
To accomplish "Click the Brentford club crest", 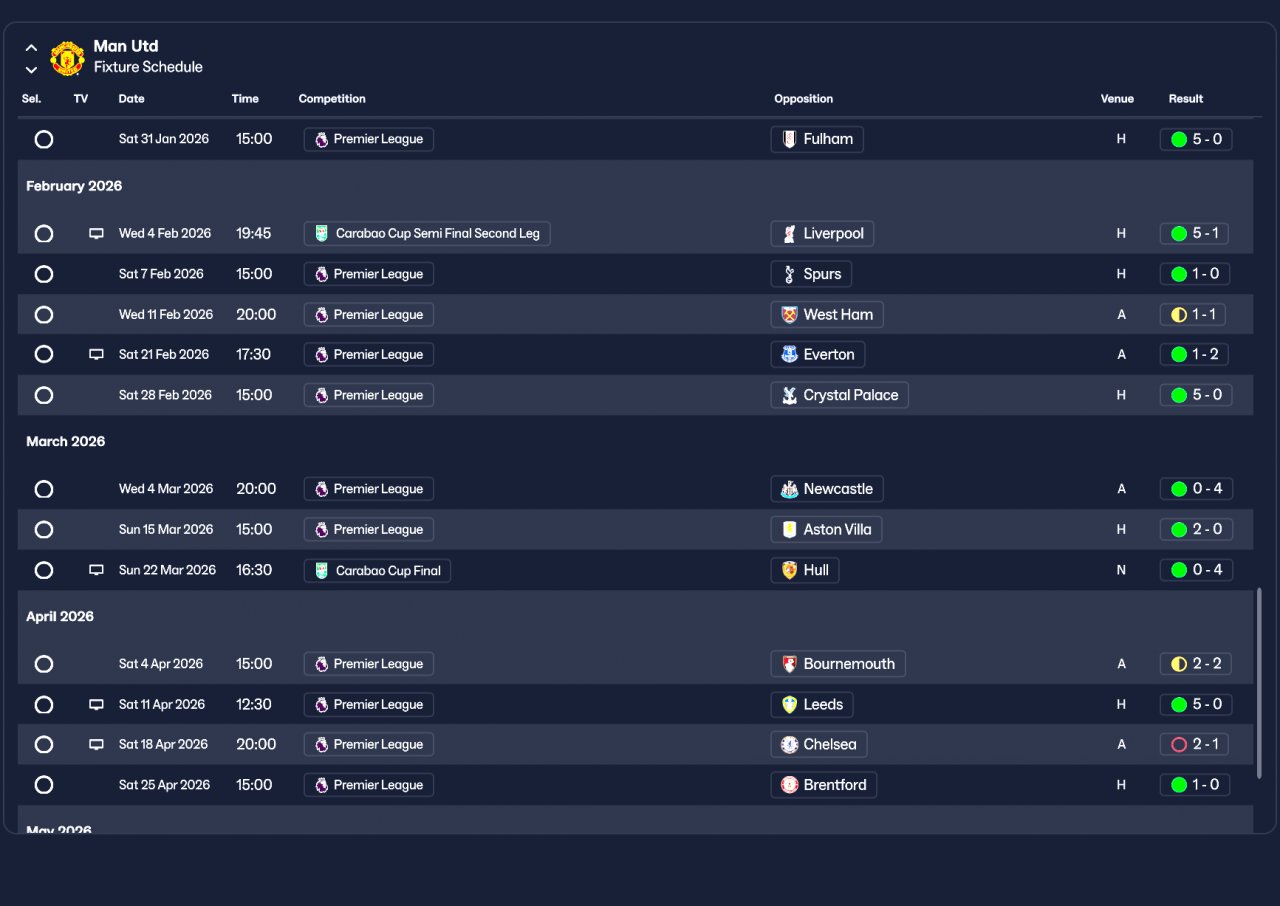I will click(x=789, y=785).
